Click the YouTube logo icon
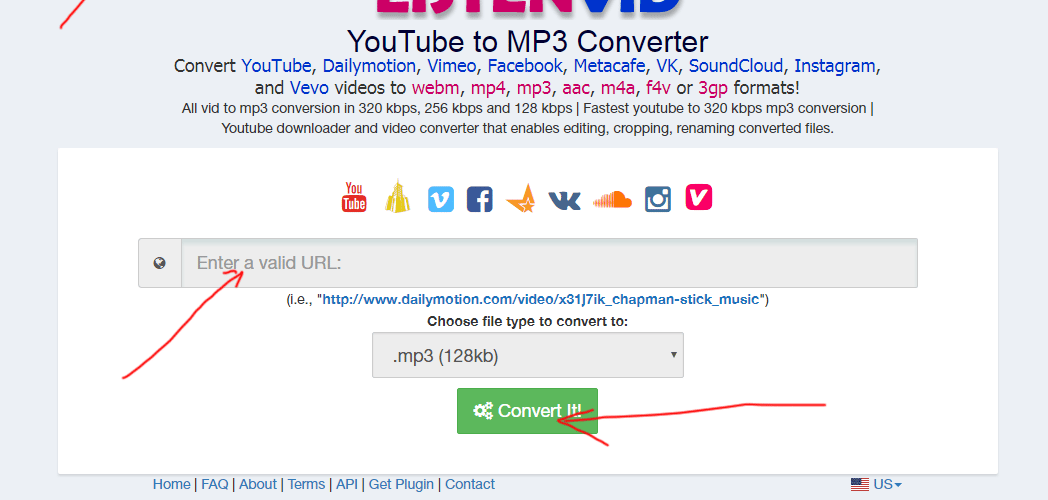Image resolution: width=1048 pixels, height=500 pixels. tap(354, 197)
